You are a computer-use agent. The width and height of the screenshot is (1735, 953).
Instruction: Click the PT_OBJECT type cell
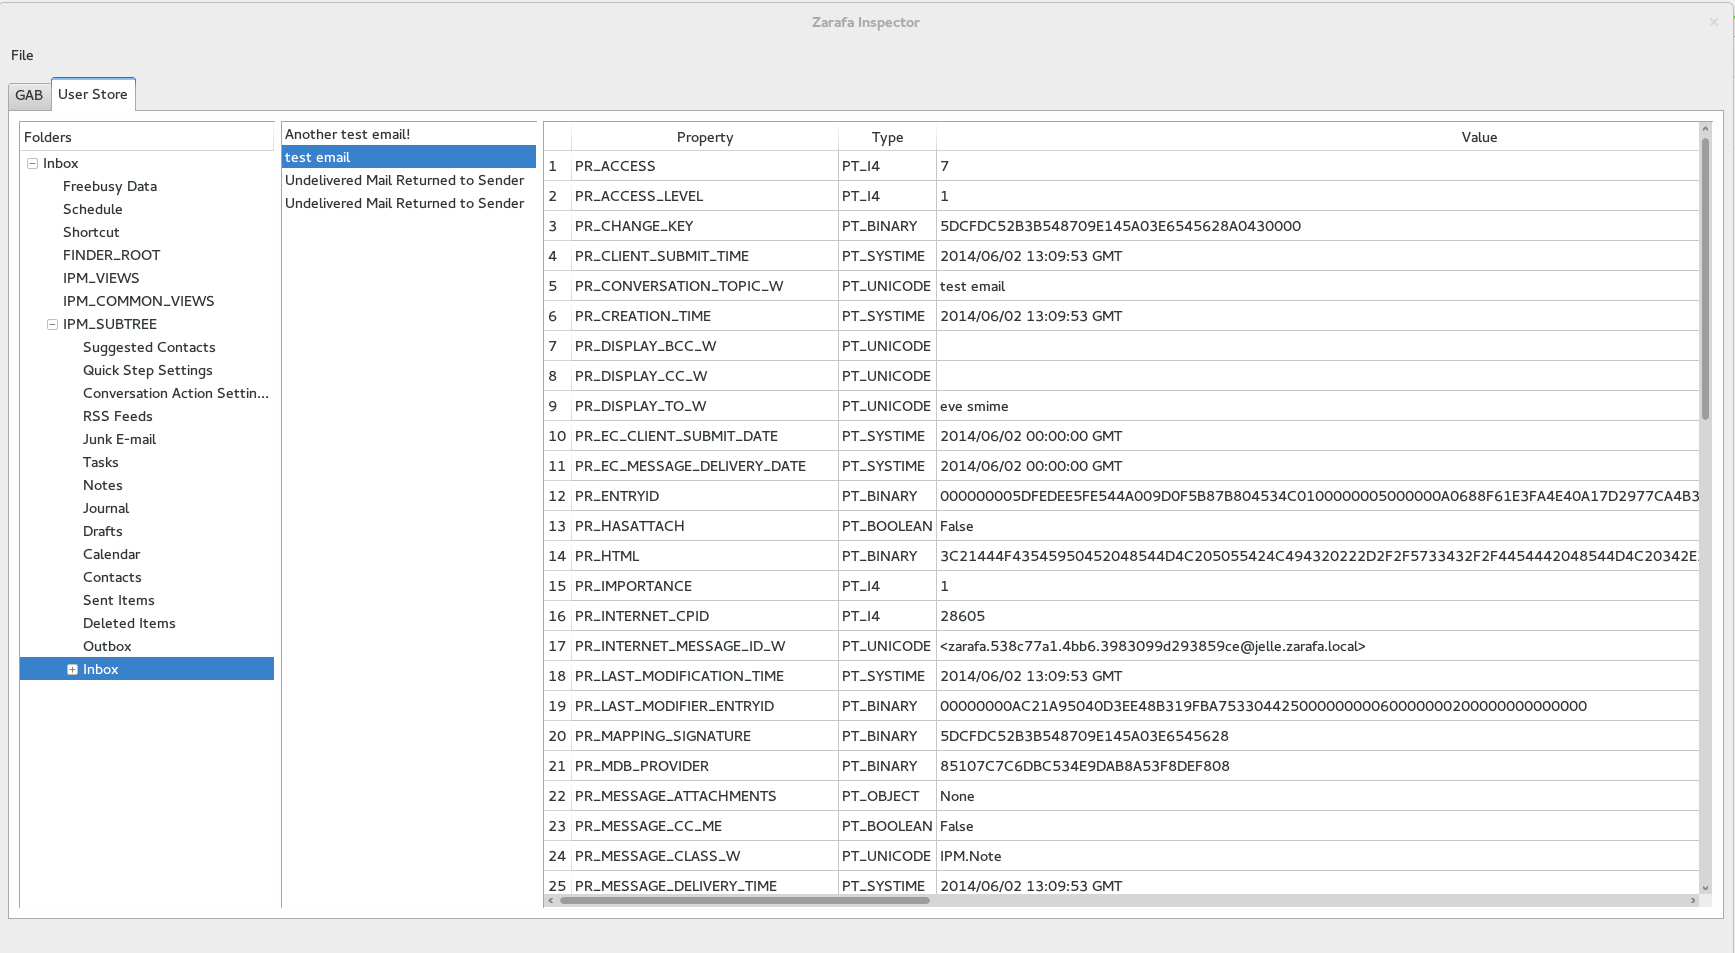(887, 796)
